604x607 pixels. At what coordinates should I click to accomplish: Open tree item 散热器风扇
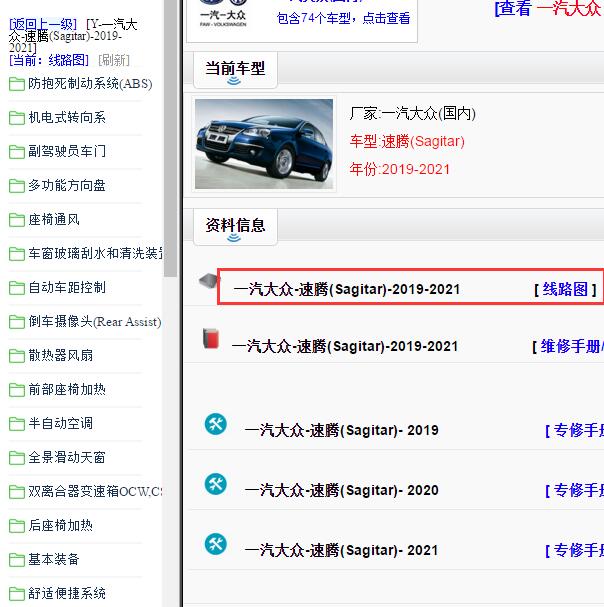click(x=60, y=356)
